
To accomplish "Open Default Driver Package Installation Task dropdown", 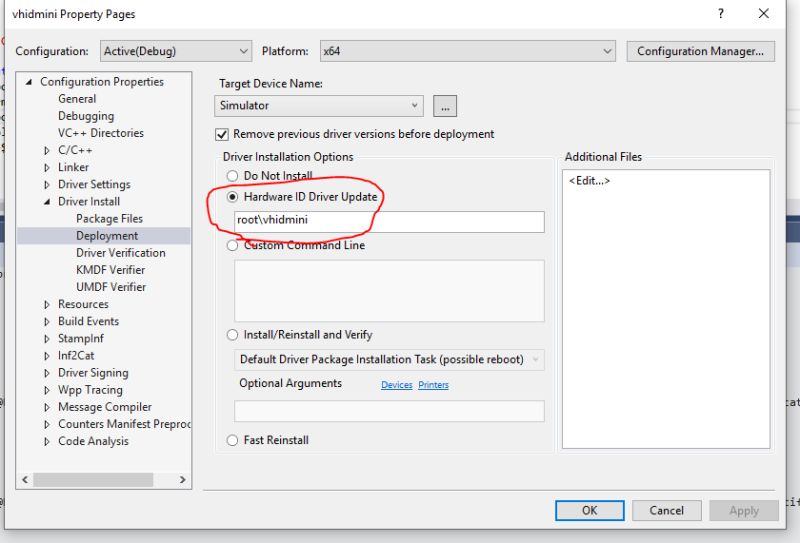I will click(389, 359).
